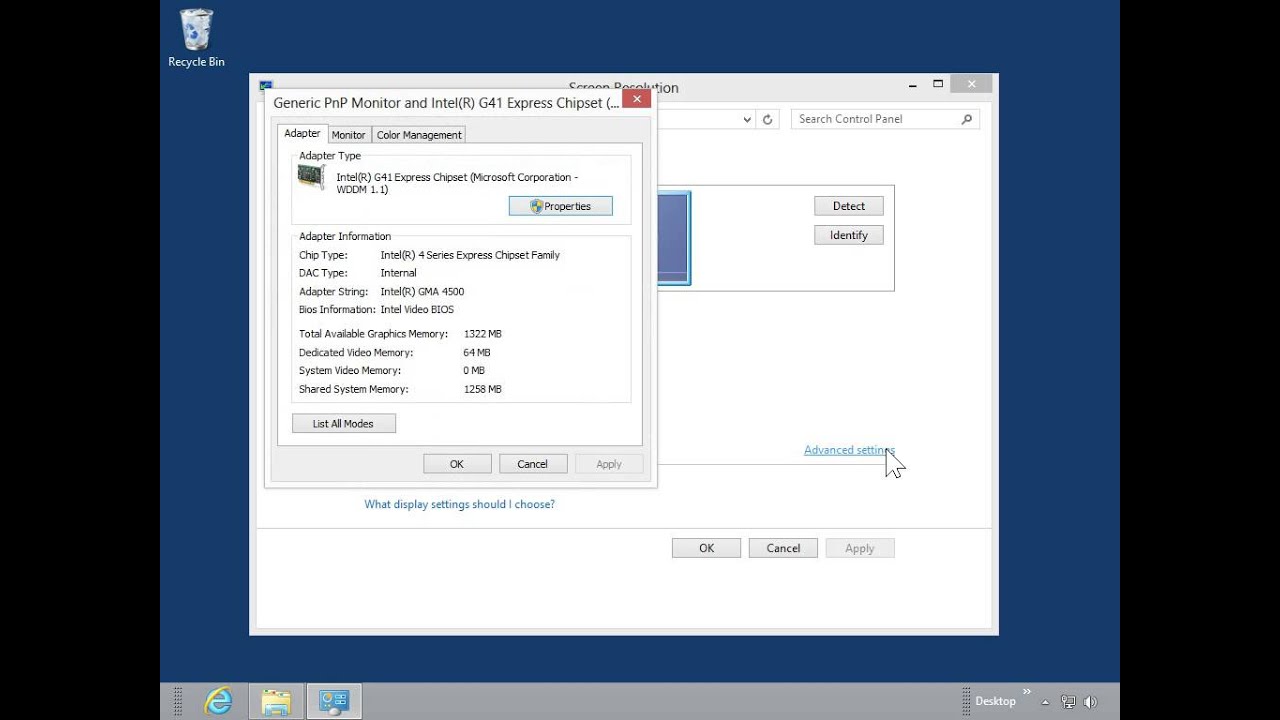Image resolution: width=1280 pixels, height=720 pixels.
Task: Launch Internet Explorer from the taskbar
Action: pyautogui.click(x=218, y=701)
